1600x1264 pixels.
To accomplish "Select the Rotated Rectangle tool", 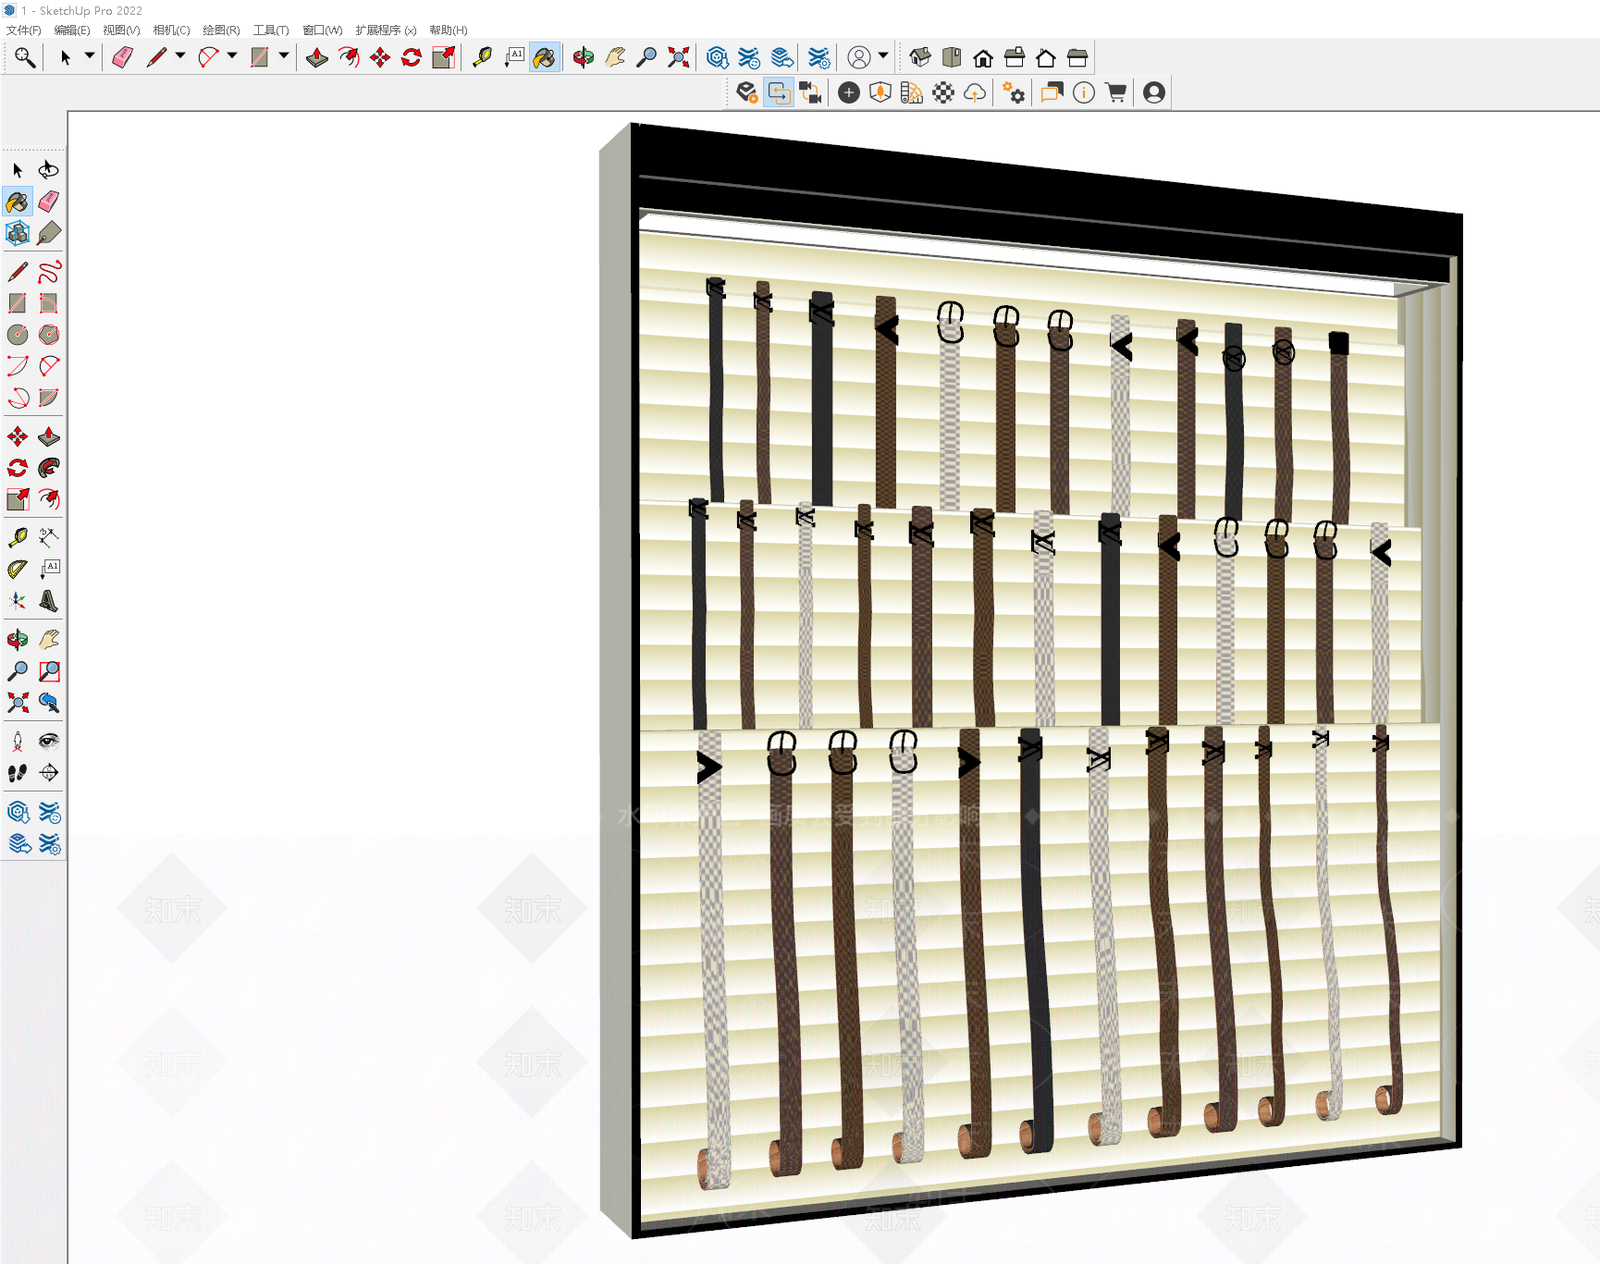I will click(x=49, y=303).
